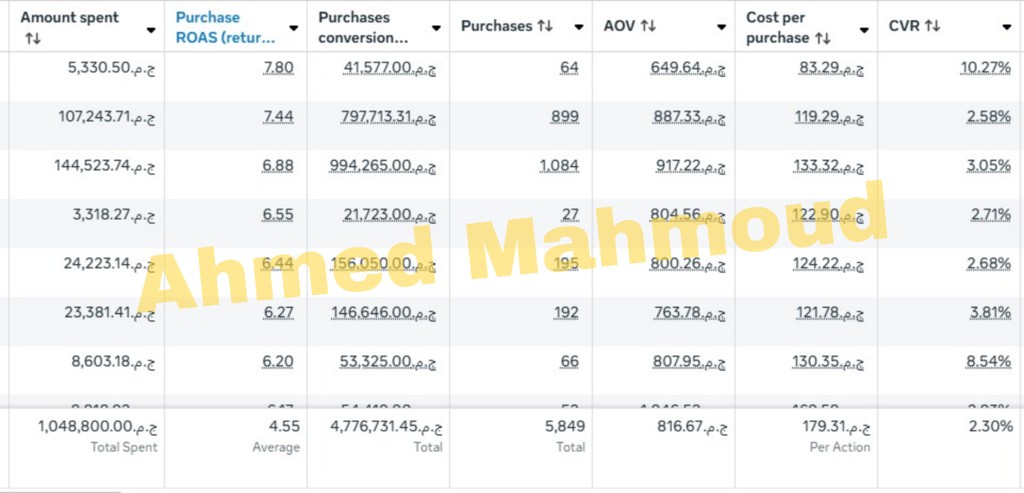Click the Cost per purchase sort arrows
This screenshot has height=493, width=1024.
823,38
